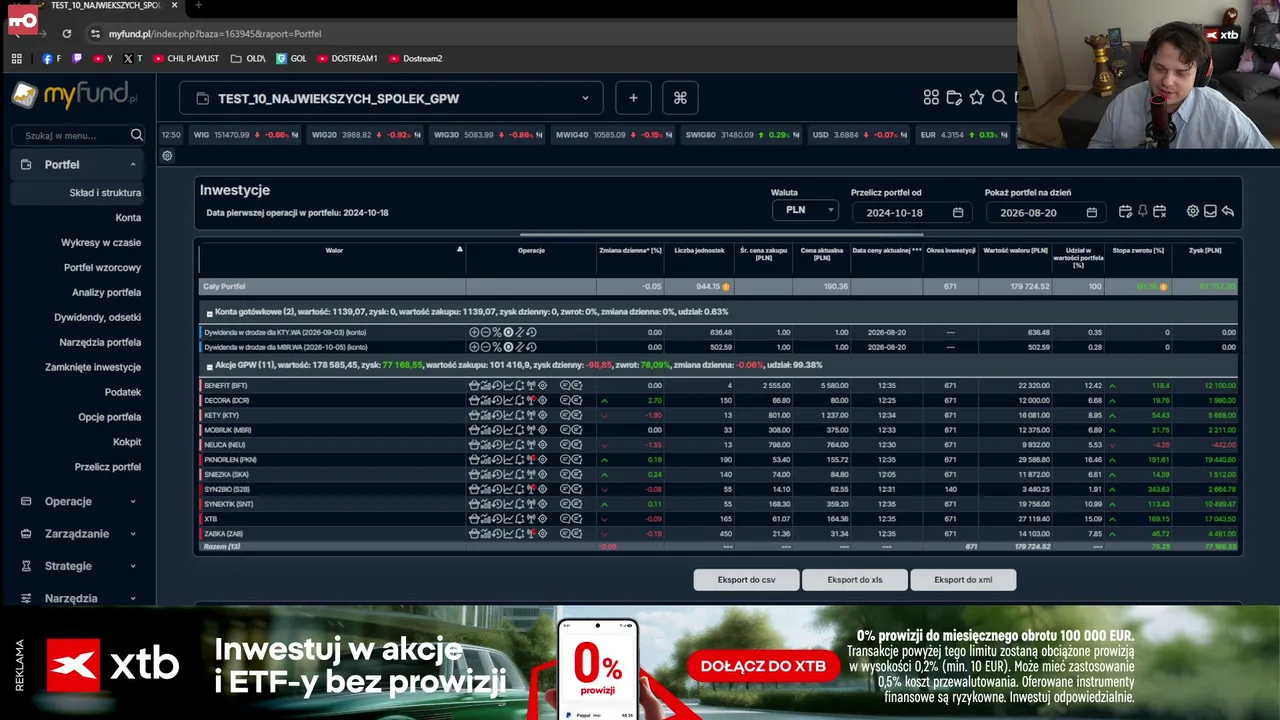Expand the Zarządzanie sidebar section

point(77,534)
